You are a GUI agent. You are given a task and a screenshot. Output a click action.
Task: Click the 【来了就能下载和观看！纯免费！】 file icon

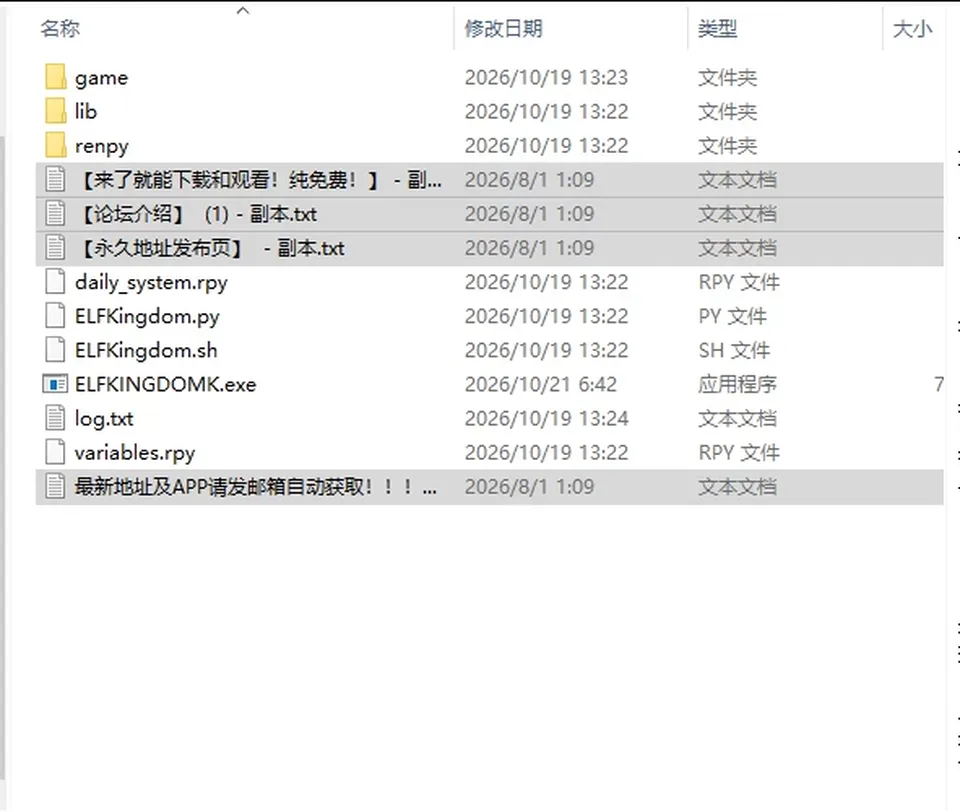click(55, 180)
